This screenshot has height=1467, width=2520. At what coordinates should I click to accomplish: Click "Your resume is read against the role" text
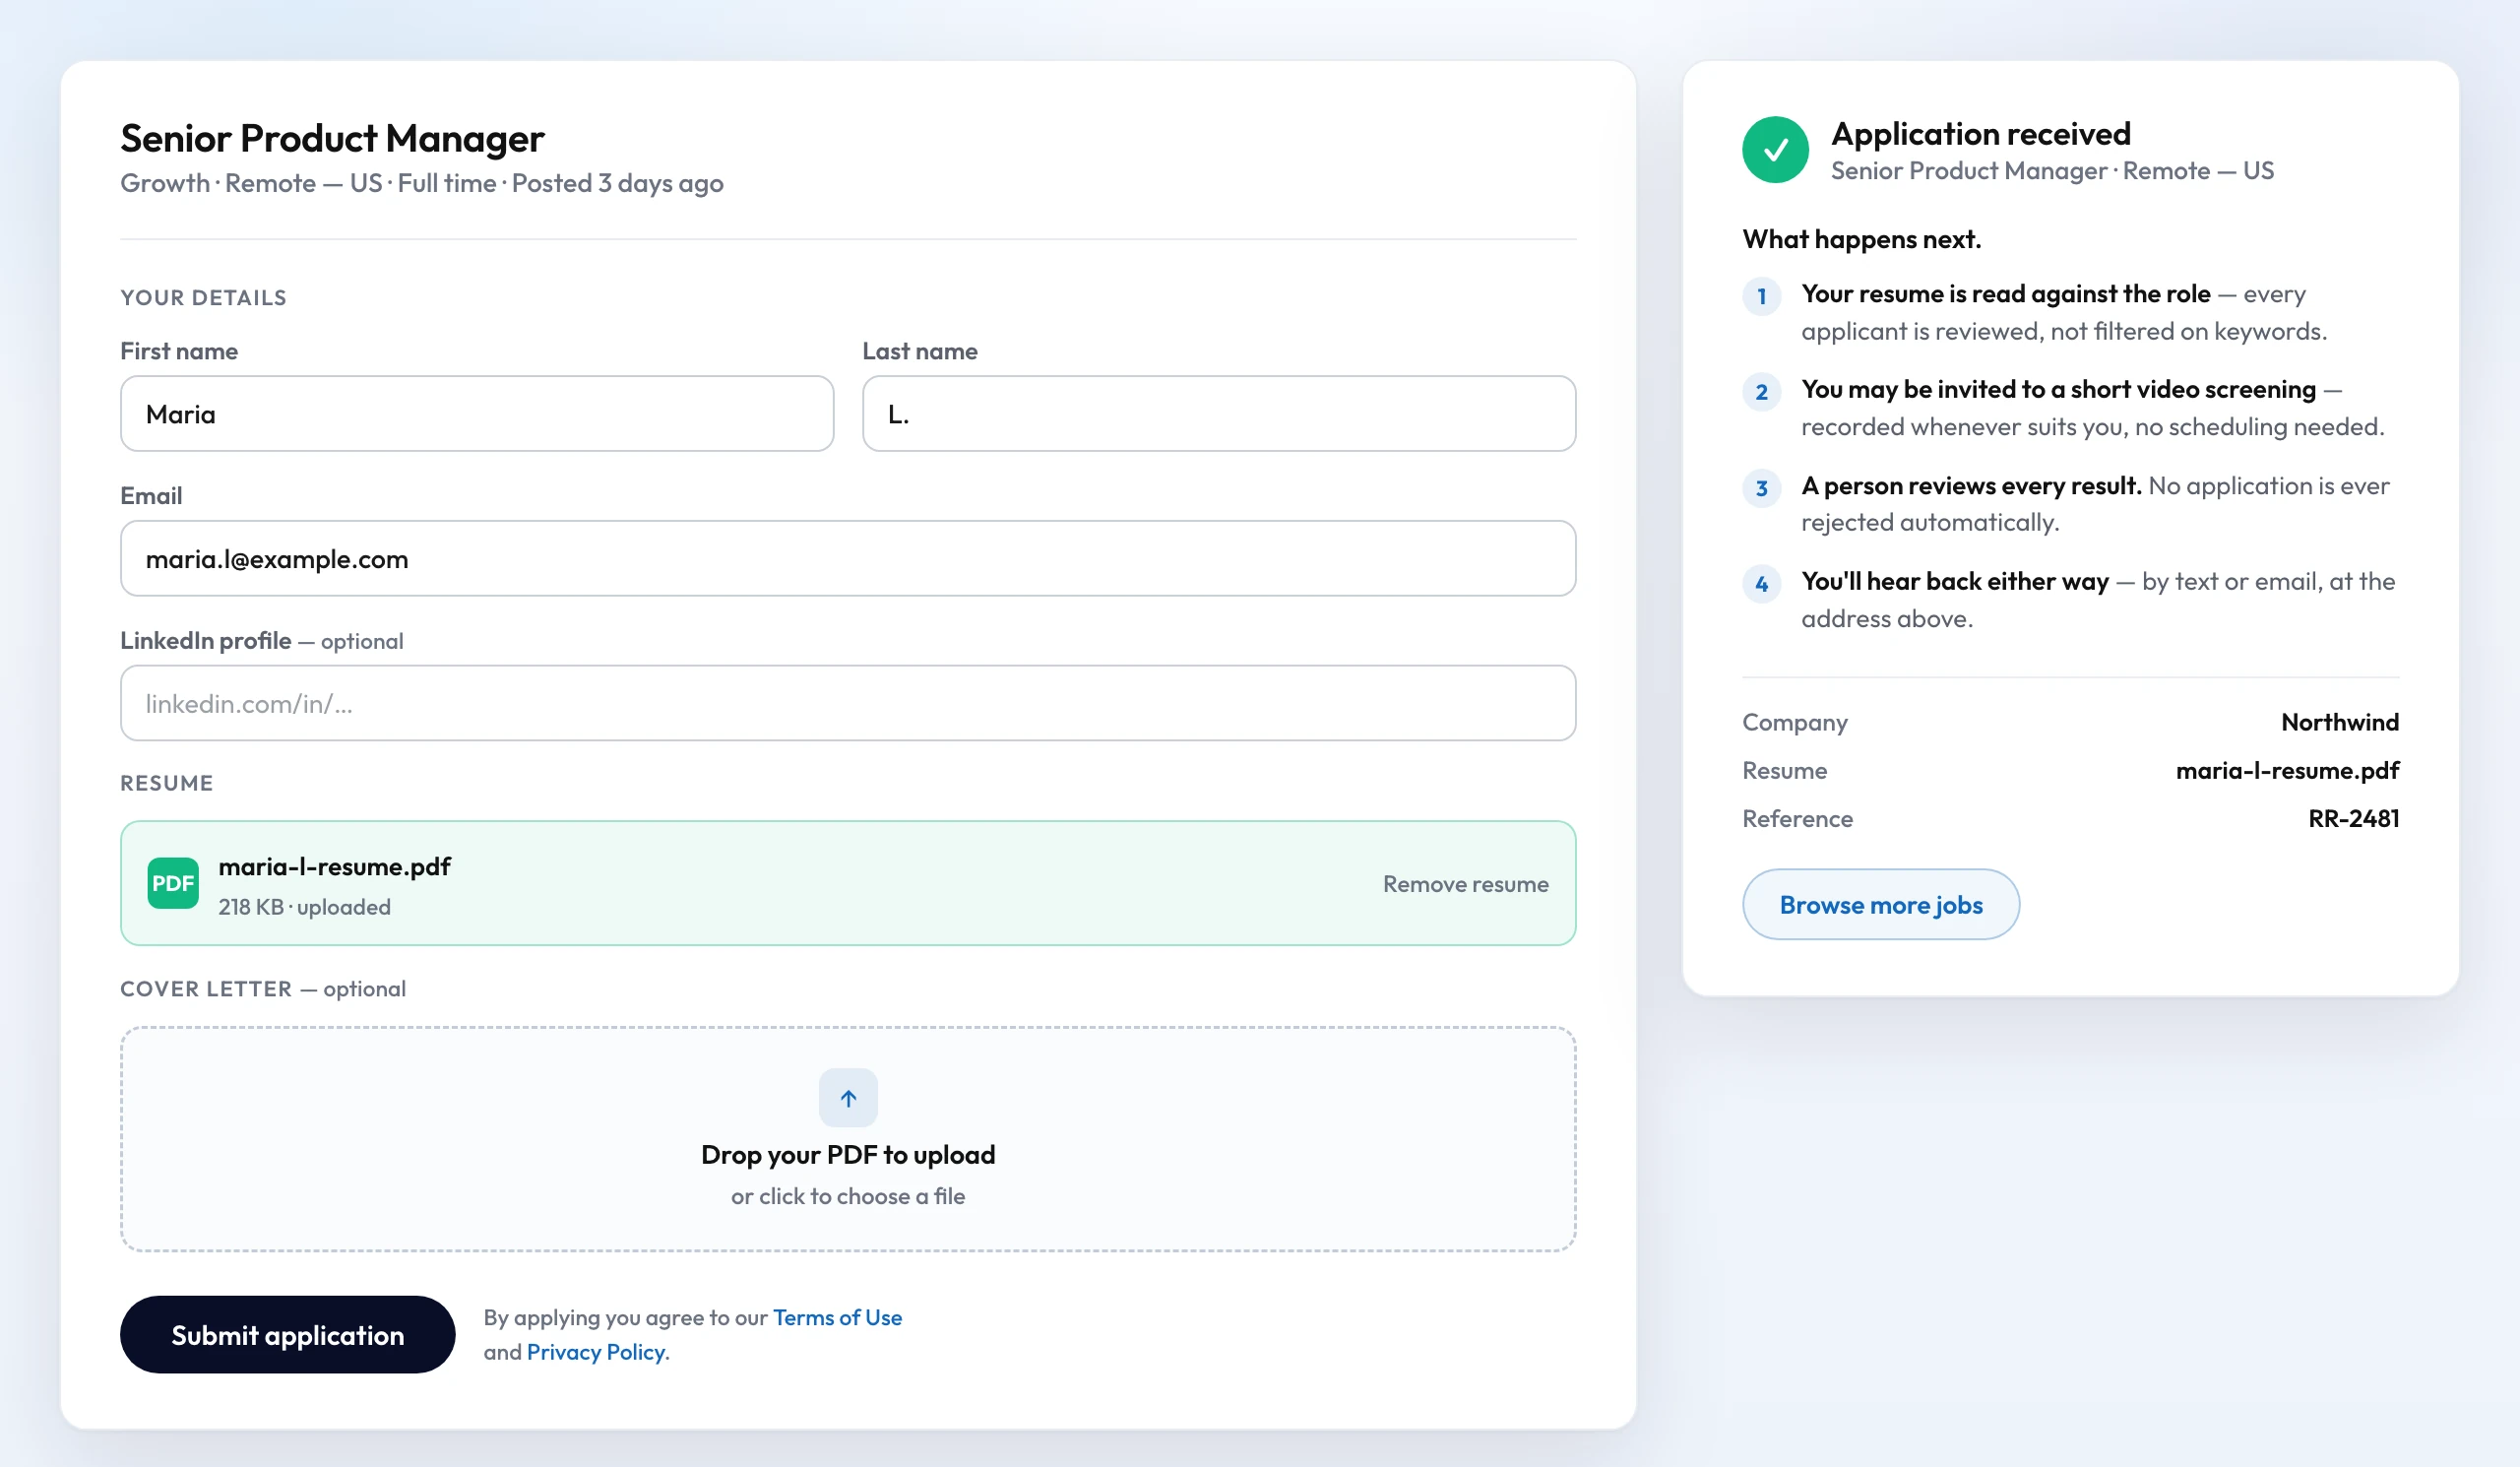[x=2006, y=294]
